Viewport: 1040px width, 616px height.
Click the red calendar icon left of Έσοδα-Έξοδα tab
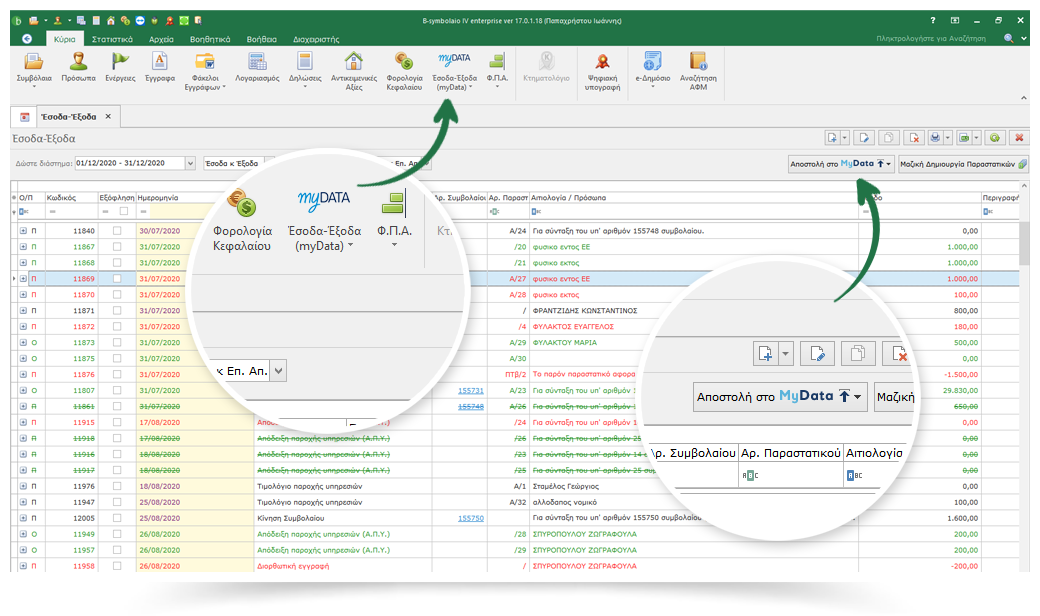25,117
